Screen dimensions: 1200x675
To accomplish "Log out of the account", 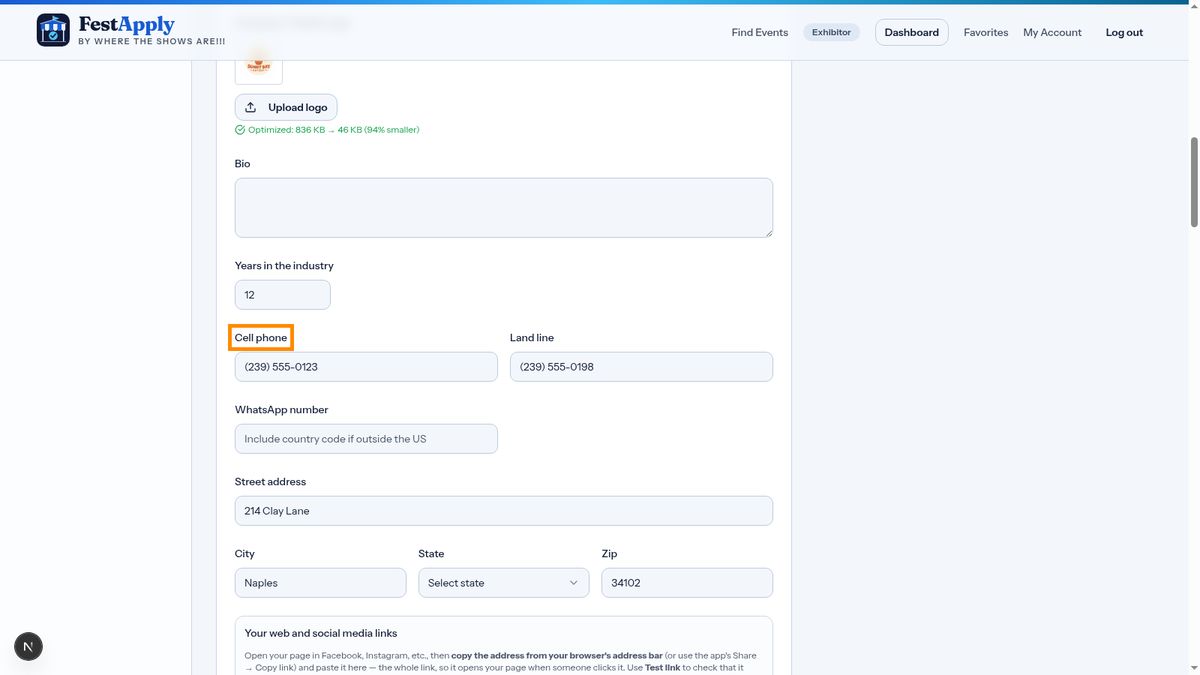I will 1124,32.
